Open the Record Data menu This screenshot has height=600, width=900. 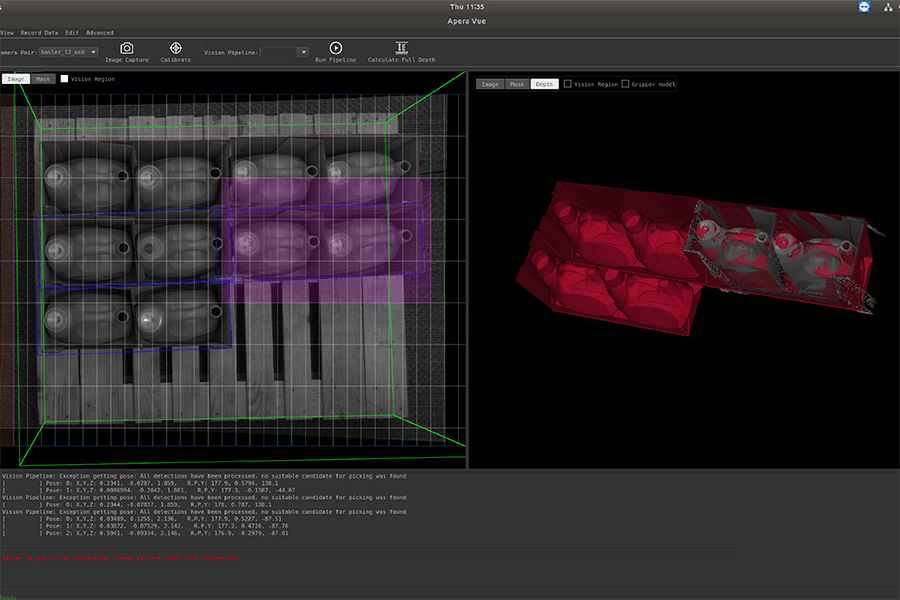tap(39, 33)
